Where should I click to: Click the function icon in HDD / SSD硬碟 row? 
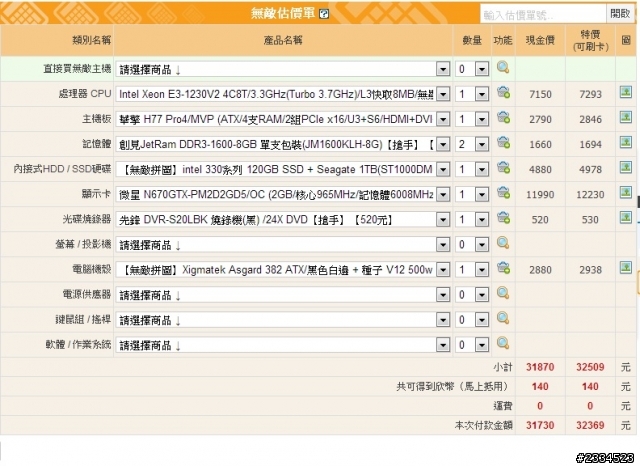503,168
